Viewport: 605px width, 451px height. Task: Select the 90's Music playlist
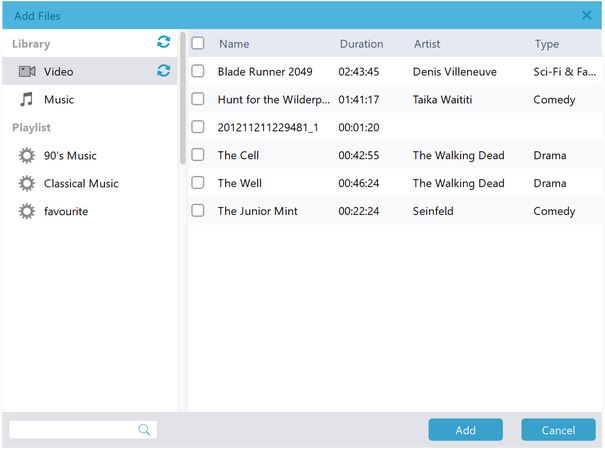[x=70, y=156]
